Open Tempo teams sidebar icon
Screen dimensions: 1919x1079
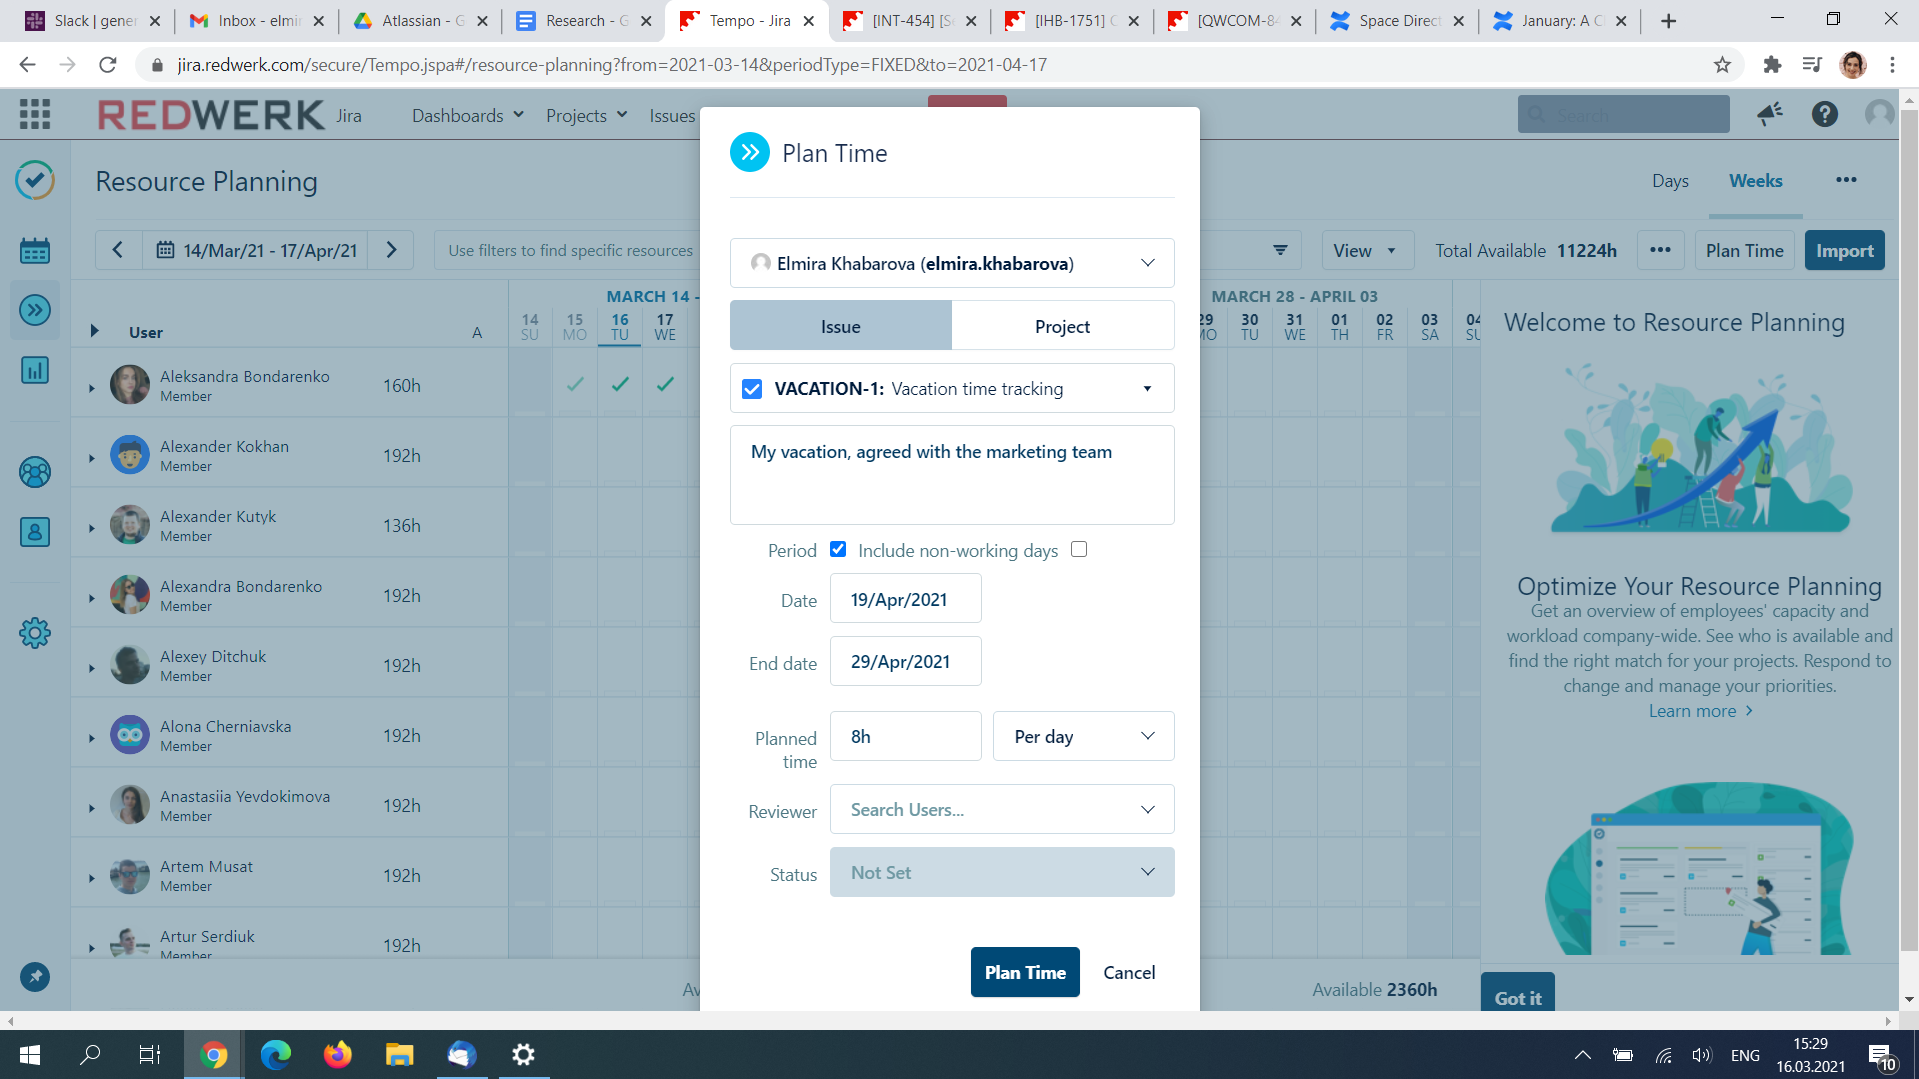click(35, 472)
